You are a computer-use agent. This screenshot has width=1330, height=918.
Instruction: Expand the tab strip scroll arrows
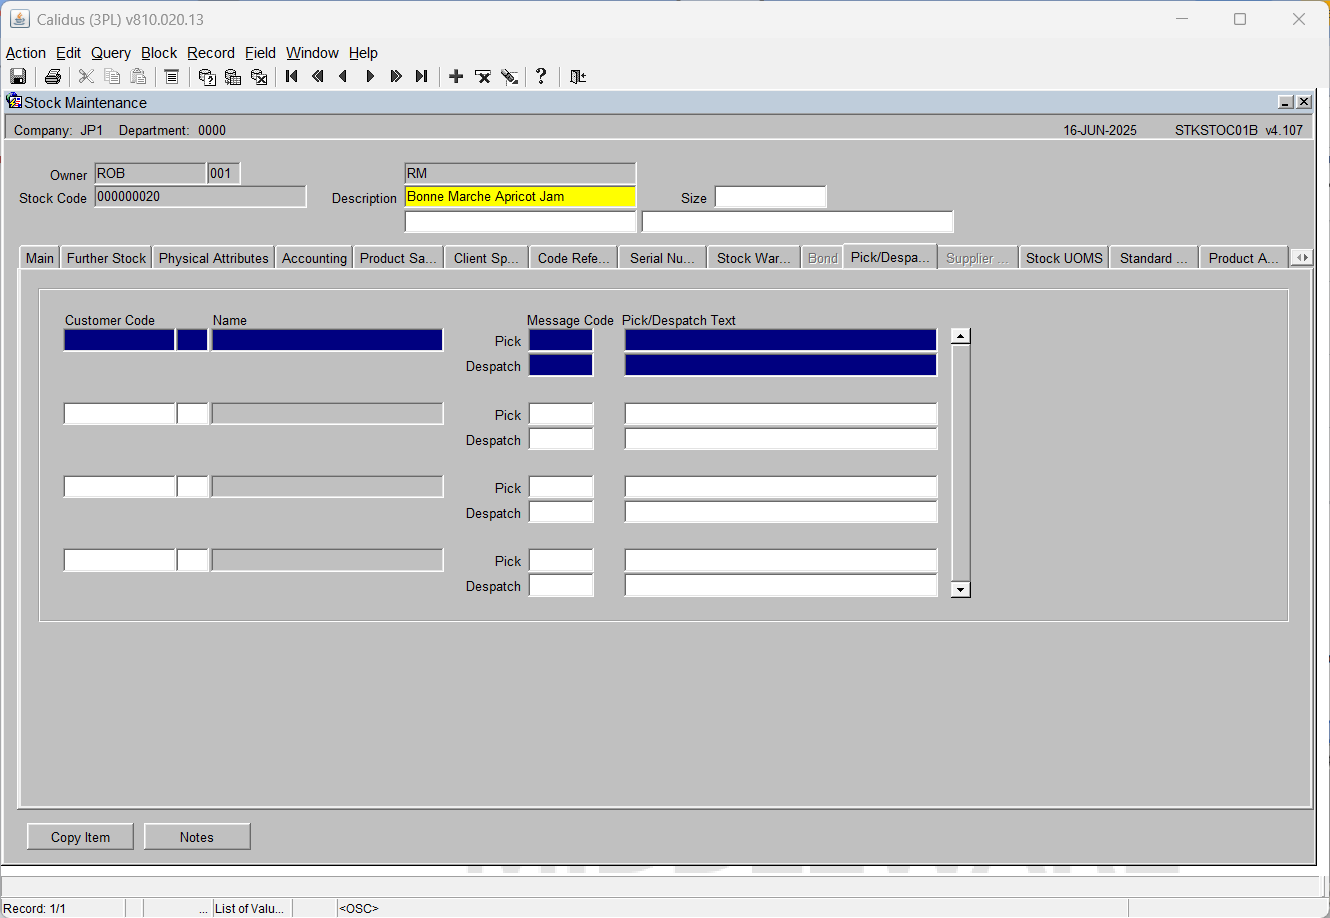(1302, 258)
